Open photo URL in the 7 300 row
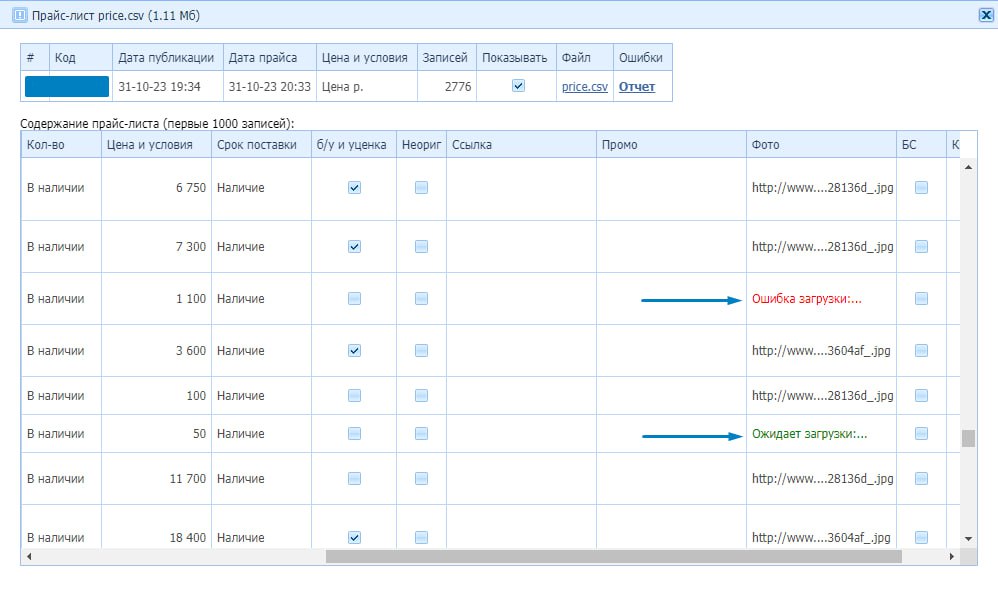 coord(822,247)
